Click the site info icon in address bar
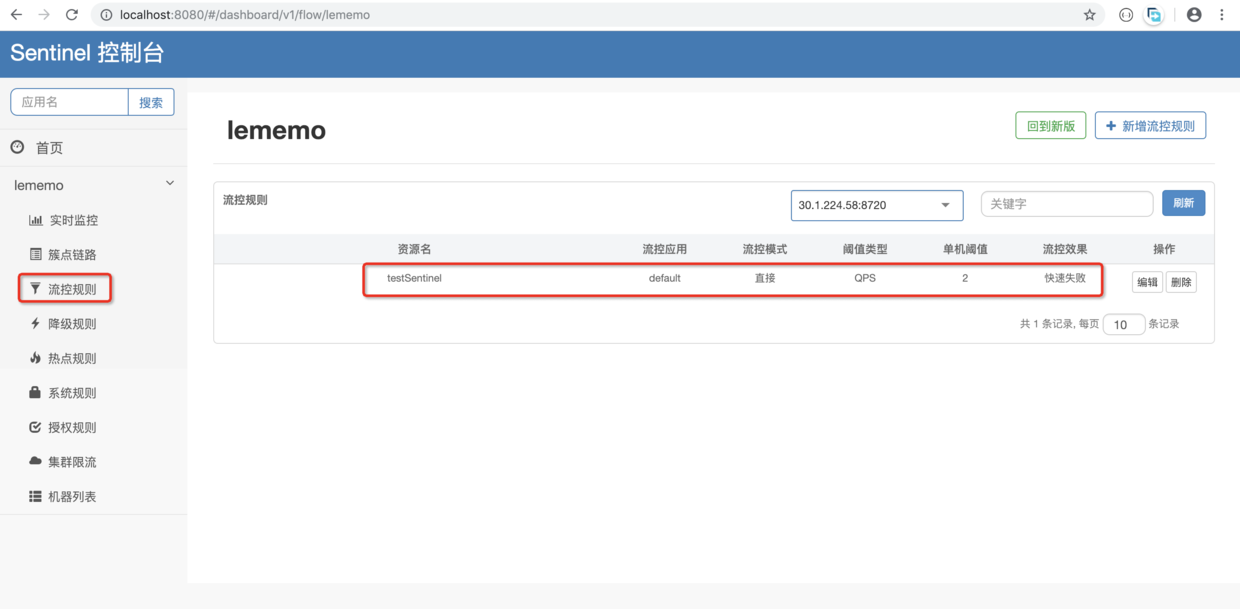The height and width of the screenshot is (609, 1240). (x=106, y=15)
